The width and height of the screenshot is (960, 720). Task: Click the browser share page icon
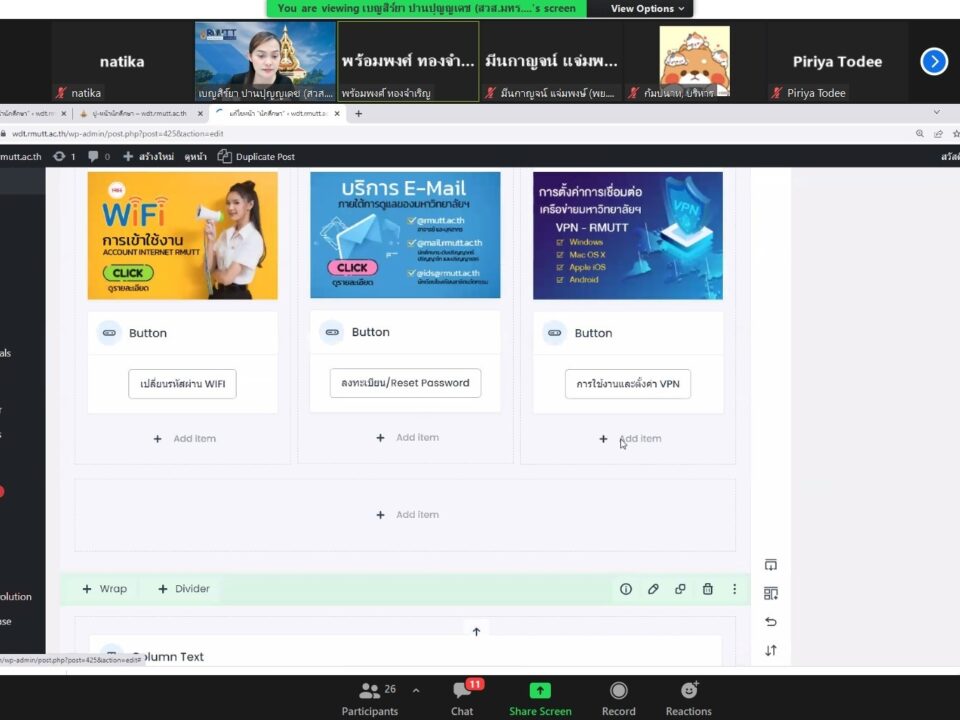point(938,133)
